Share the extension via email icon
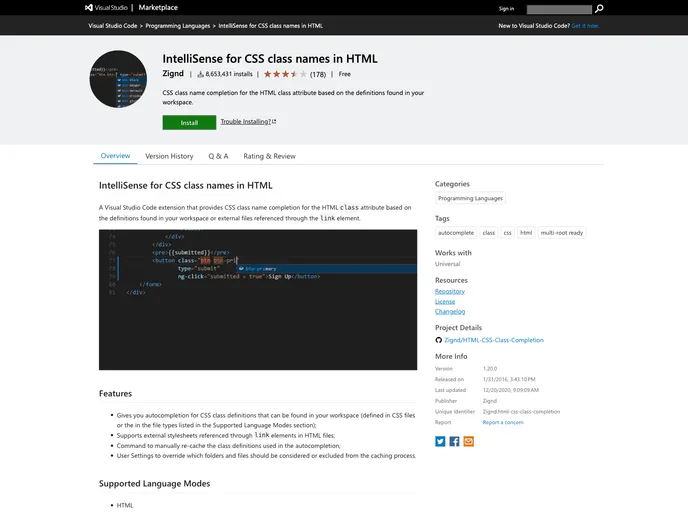Viewport: 688px width, 512px height. [x=469, y=441]
